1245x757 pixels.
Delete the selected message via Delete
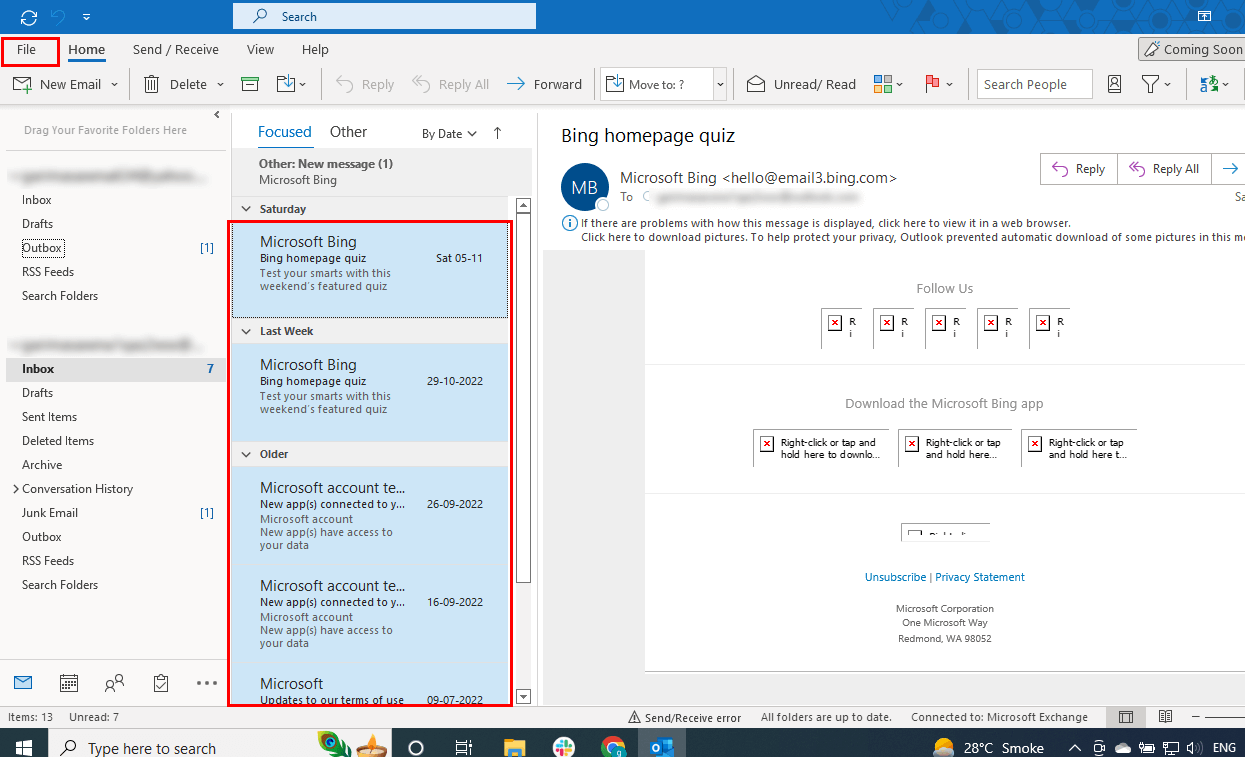(x=176, y=84)
